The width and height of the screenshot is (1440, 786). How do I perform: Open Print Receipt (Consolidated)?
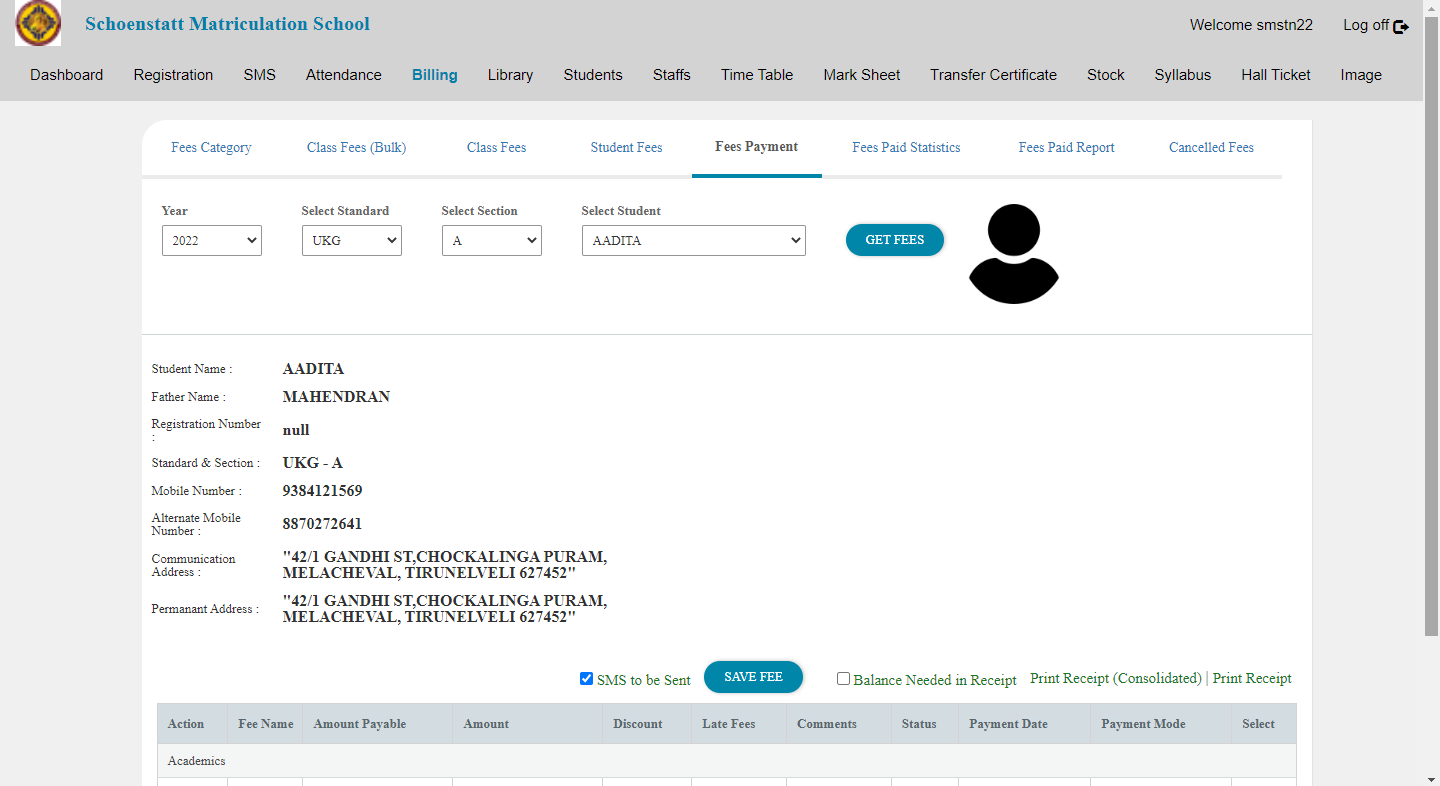pyautogui.click(x=1115, y=678)
